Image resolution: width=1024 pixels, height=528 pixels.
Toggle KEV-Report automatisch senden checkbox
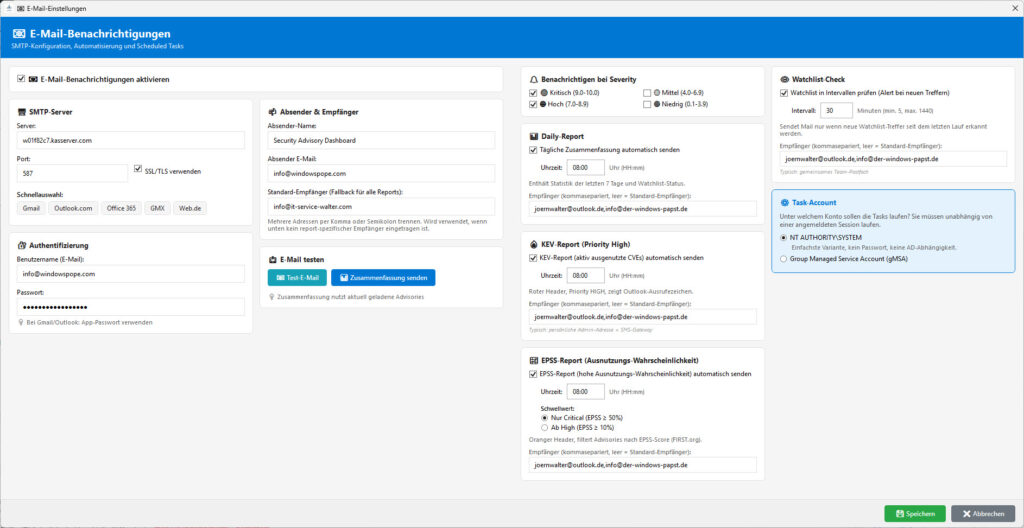pyautogui.click(x=533, y=257)
